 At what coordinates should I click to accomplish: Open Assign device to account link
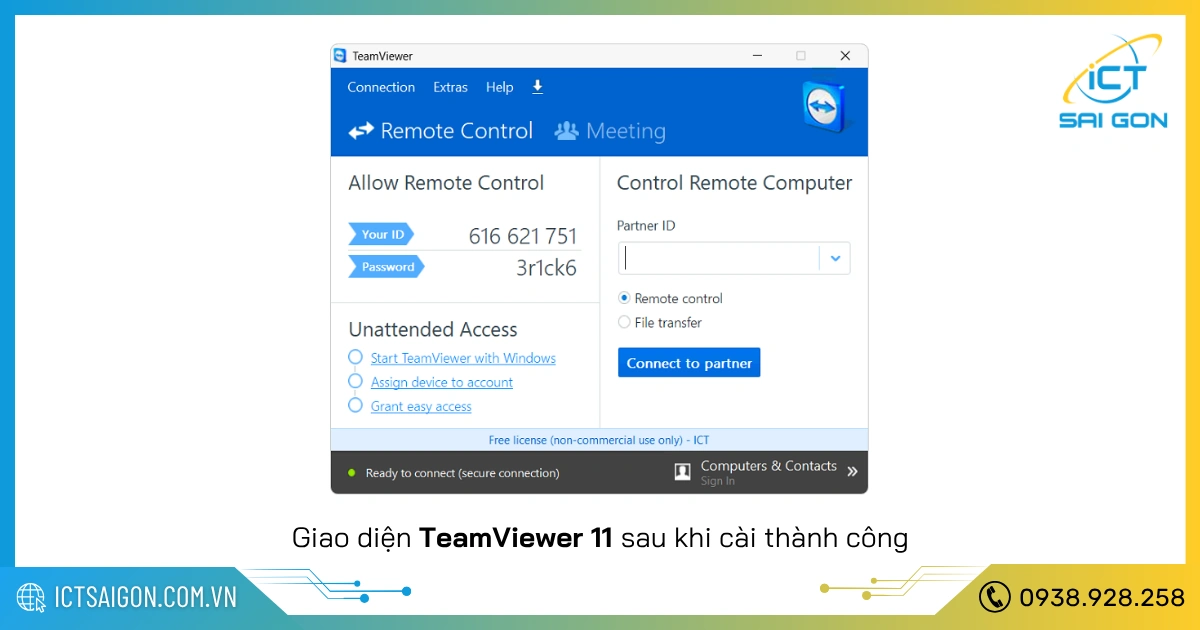click(x=442, y=382)
